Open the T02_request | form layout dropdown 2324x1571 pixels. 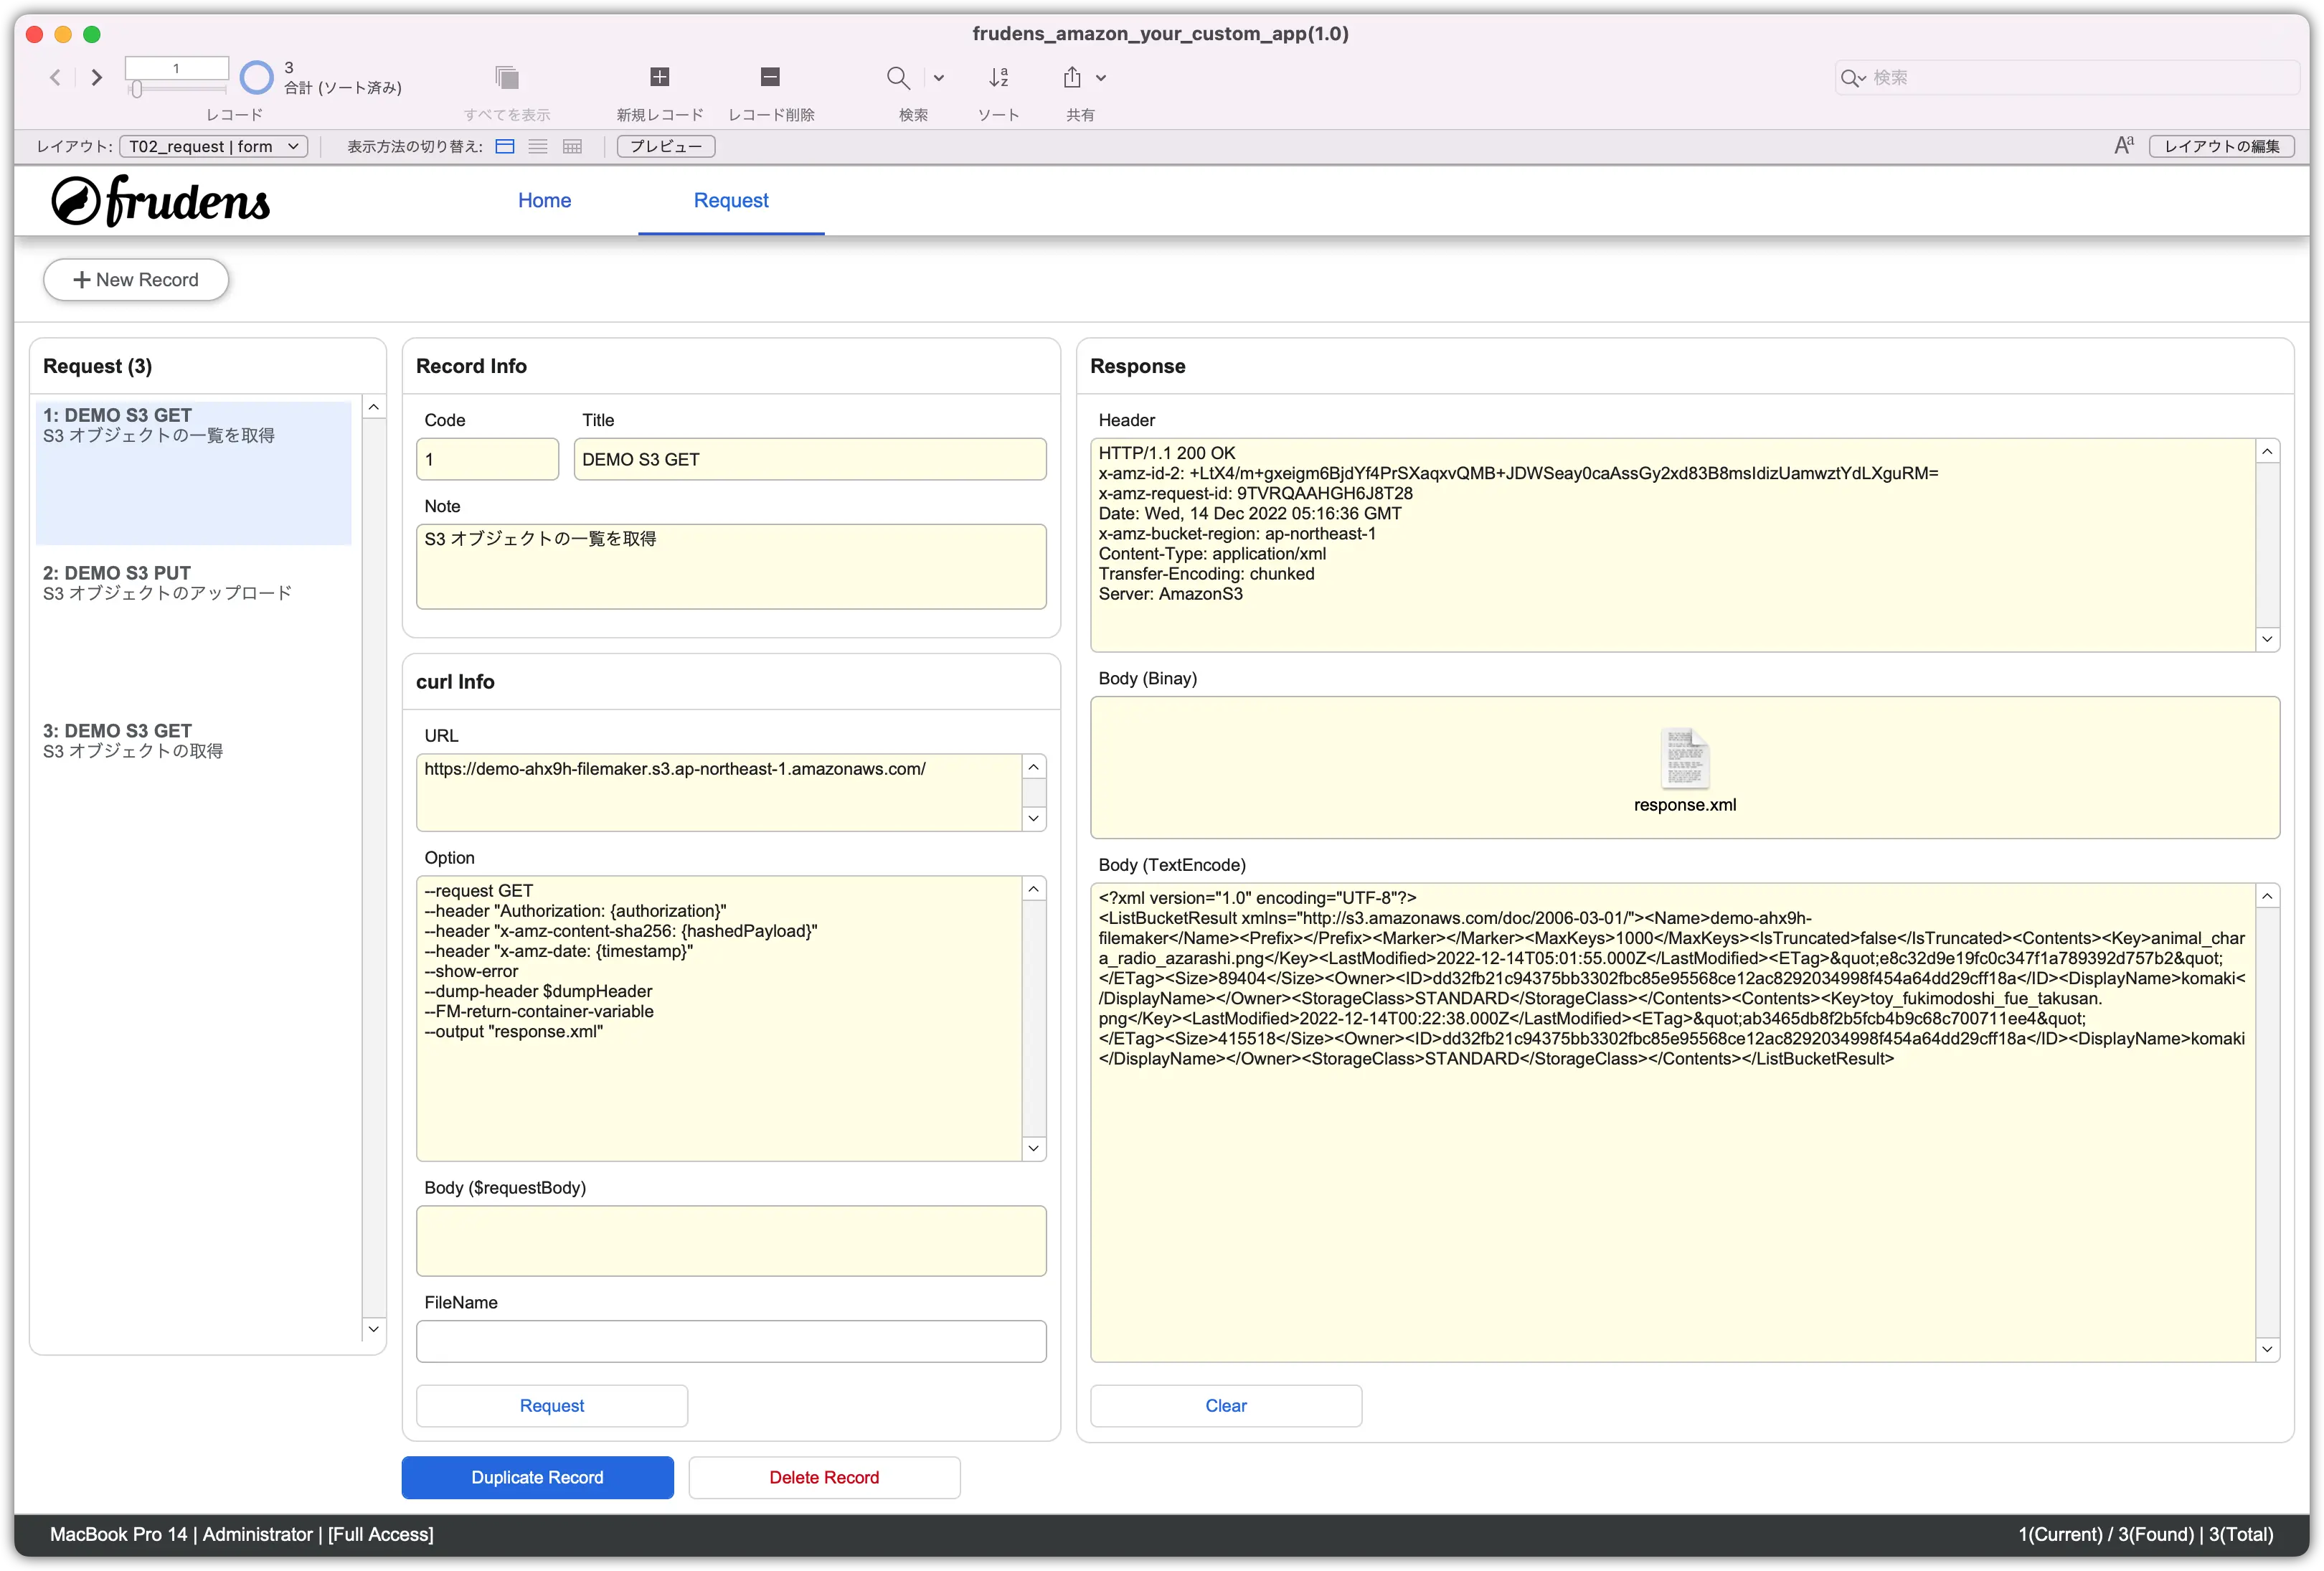point(213,146)
